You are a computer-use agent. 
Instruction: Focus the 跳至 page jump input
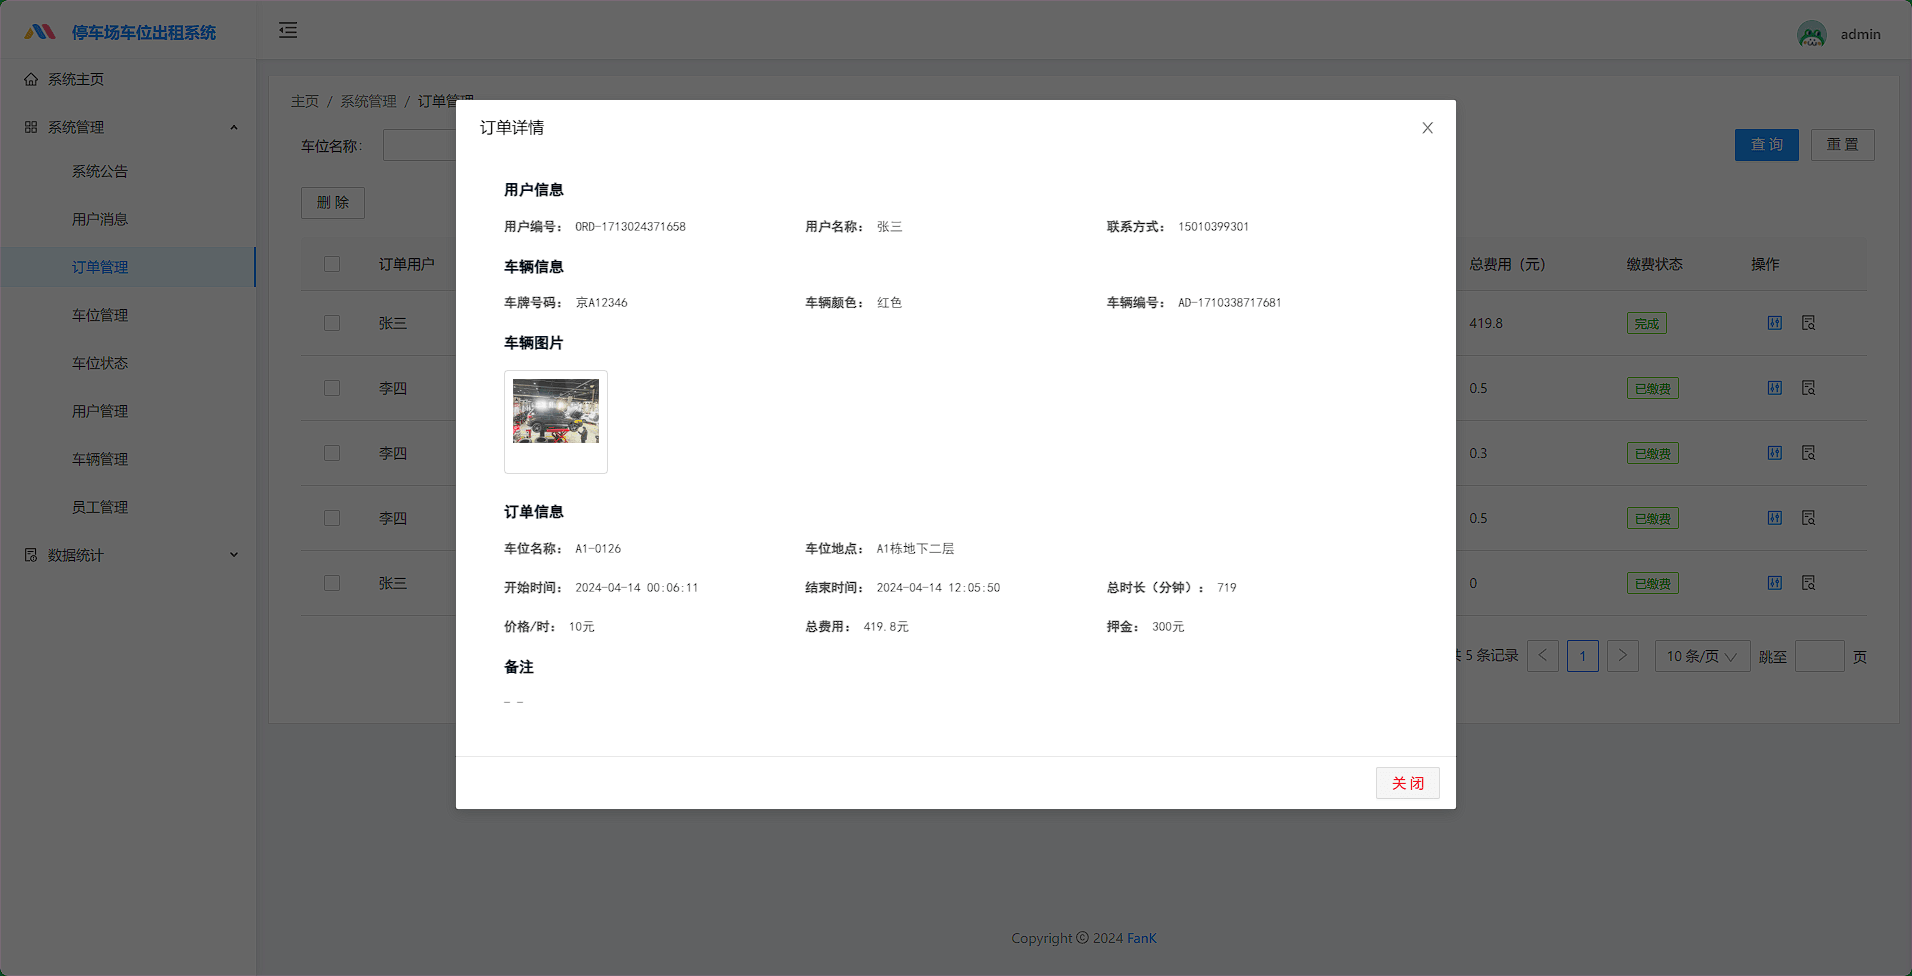pos(1820,656)
